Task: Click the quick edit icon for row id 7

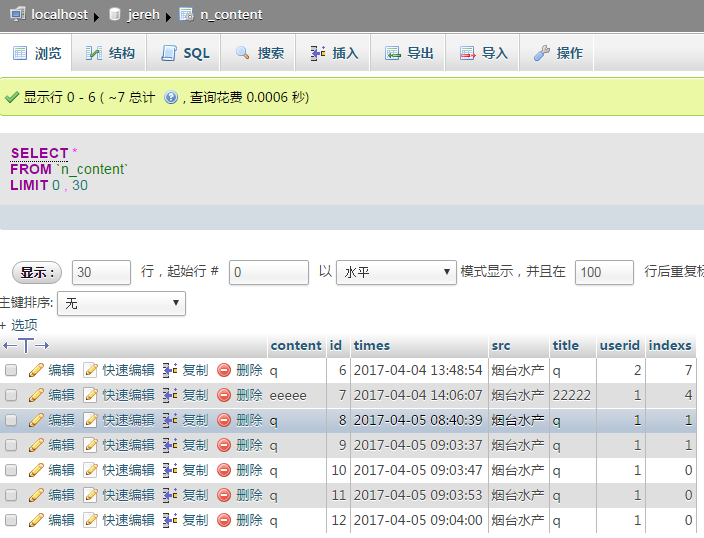Action: [x=91, y=395]
